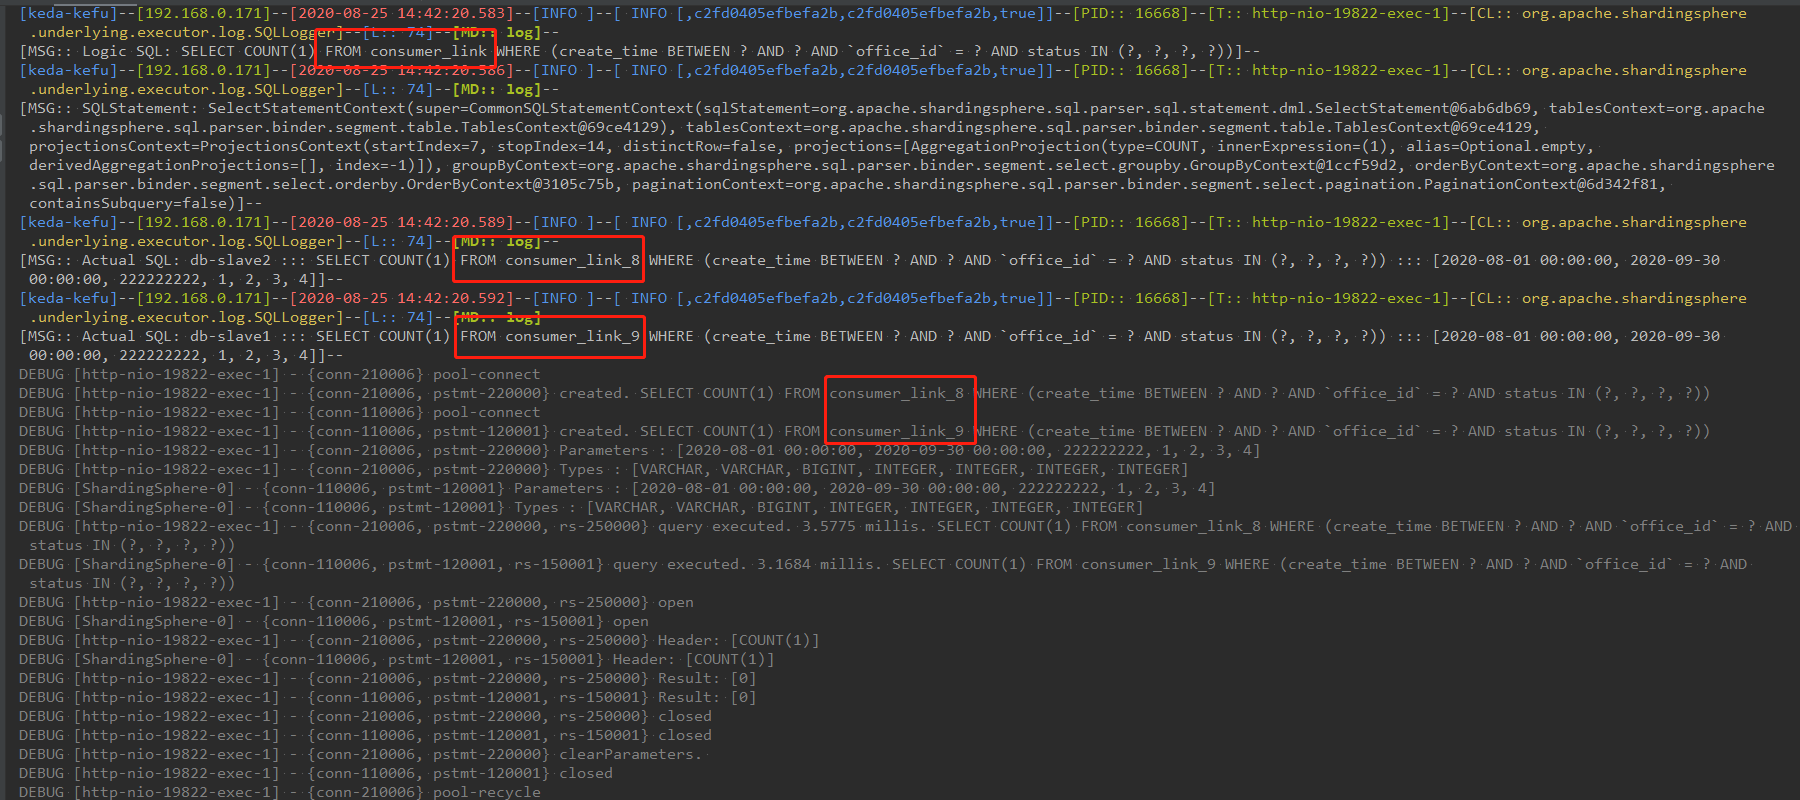Screen dimensions: 1800x800
Task: Click 'SQLStatement:' in the MSG line
Action: (x=141, y=108)
